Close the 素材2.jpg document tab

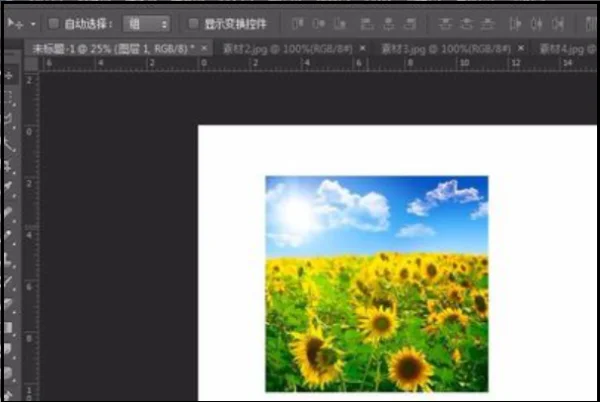tap(362, 48)
